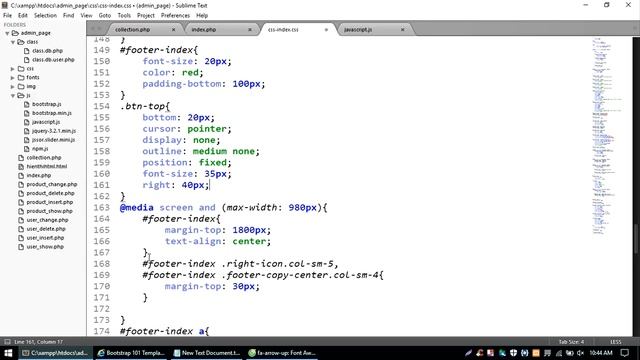Click the user_change.php file icon
640x360 pixels.
[x=21, y=220]
